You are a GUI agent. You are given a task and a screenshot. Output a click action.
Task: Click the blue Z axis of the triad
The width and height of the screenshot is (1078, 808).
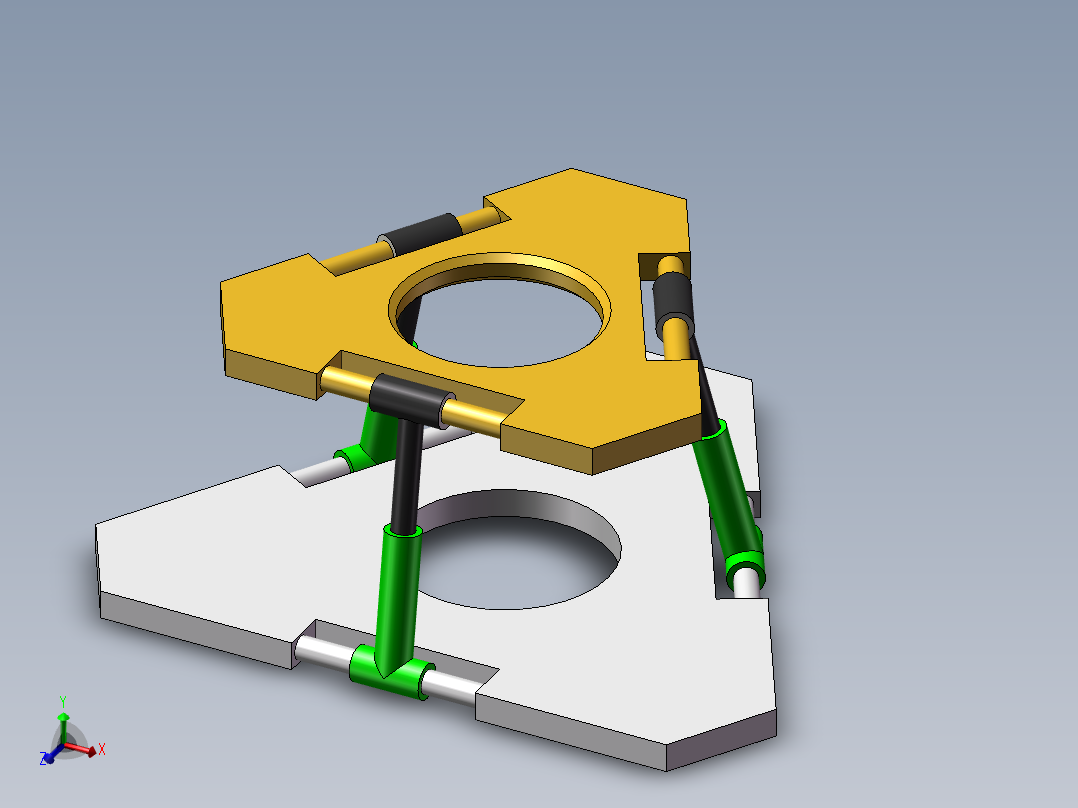tap(50, 754)
